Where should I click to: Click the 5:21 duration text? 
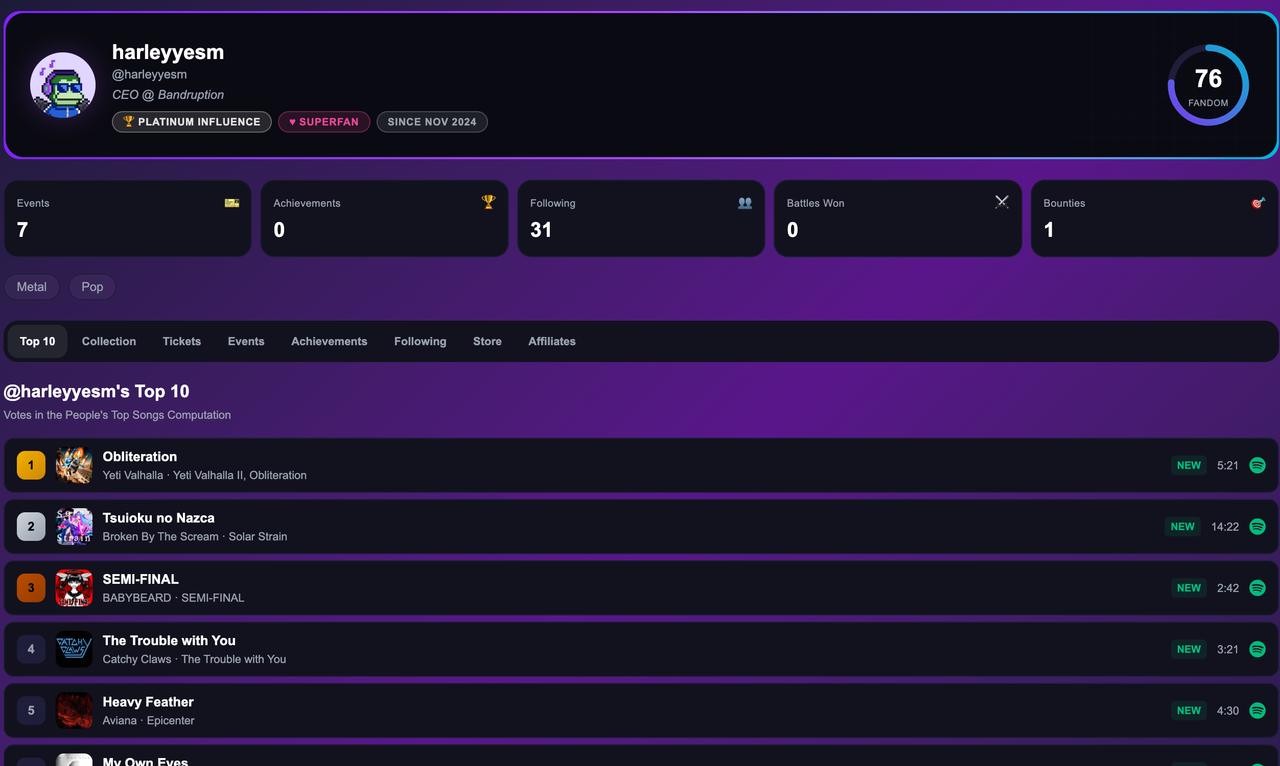1228,465
